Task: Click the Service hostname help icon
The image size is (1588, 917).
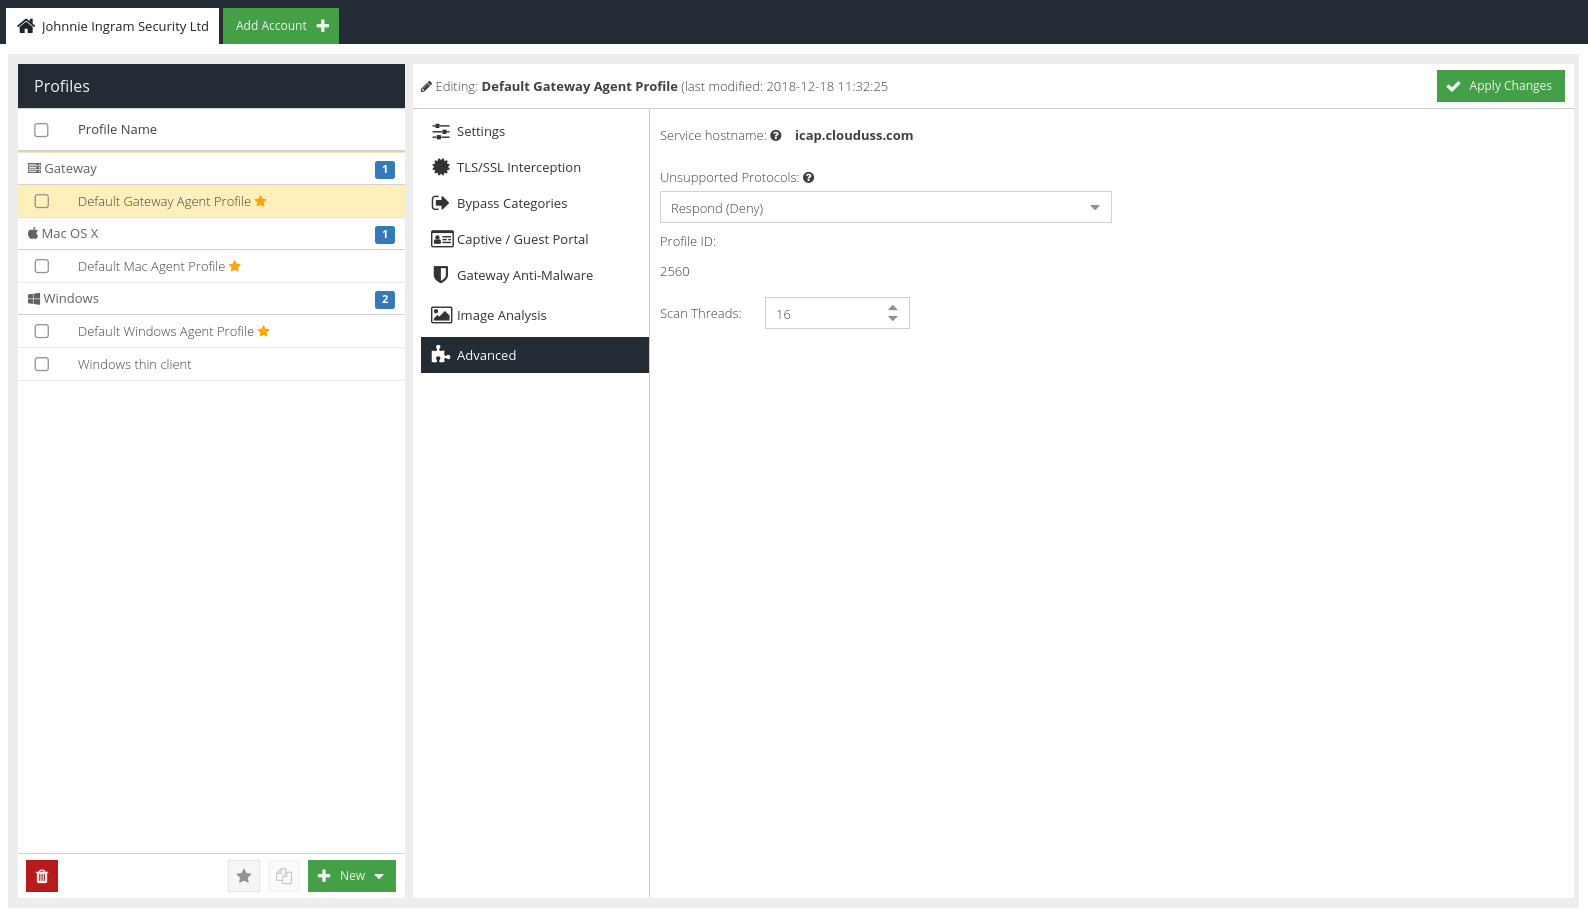Action: point(776,136)
